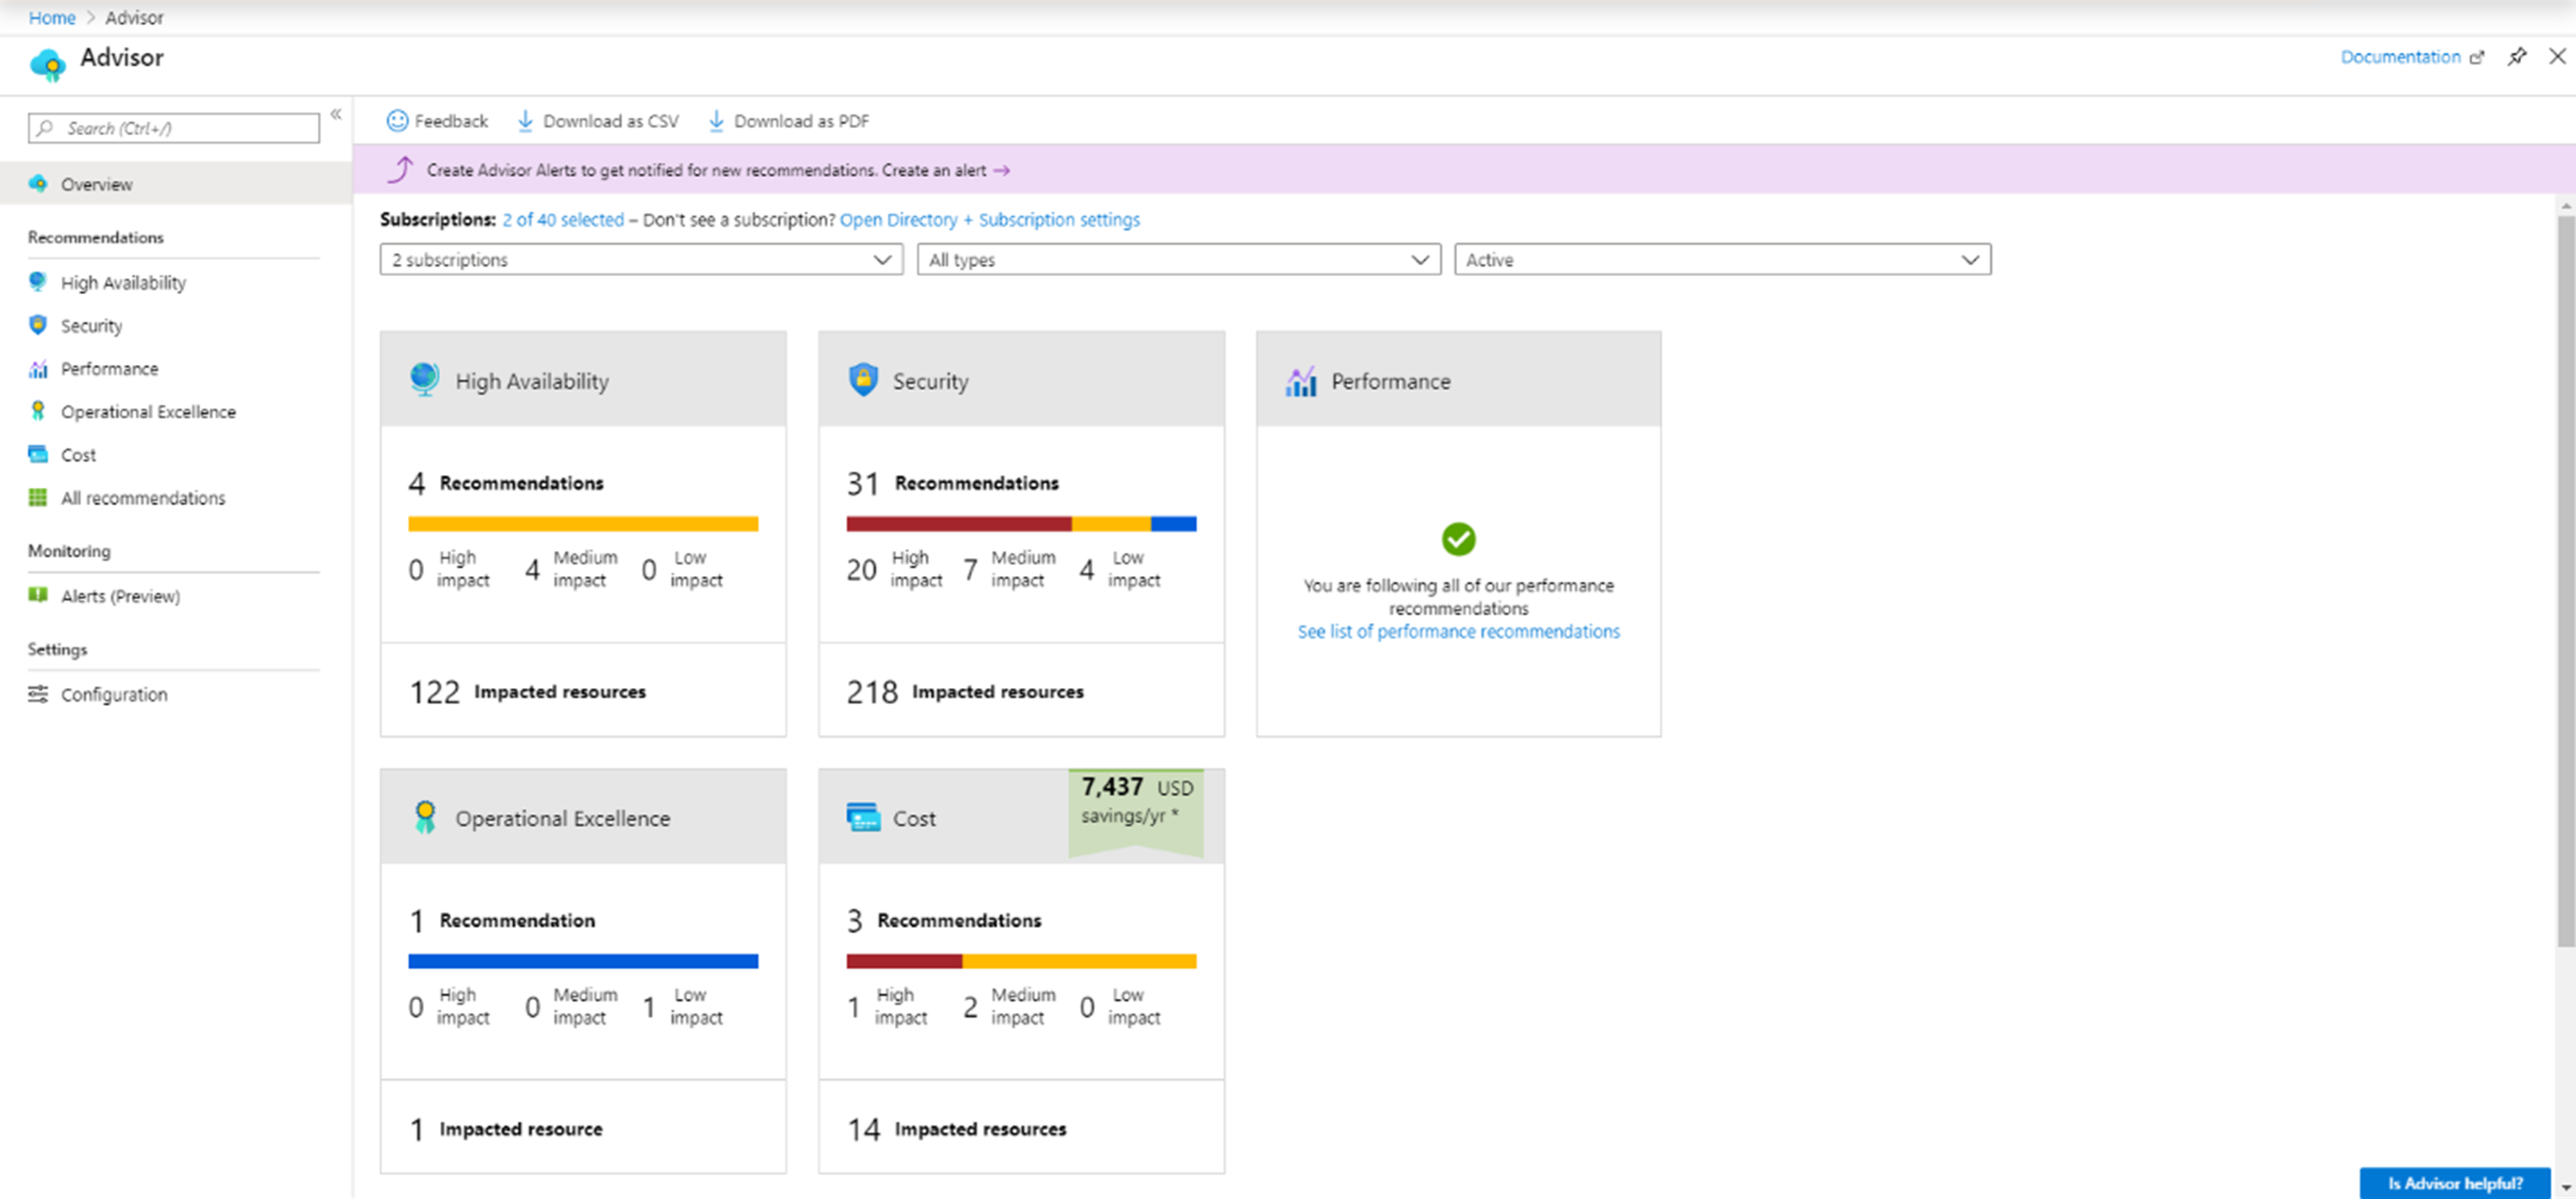Open the Active status dropdown
Screen dimensions: 2576x1199
click(1722, 260)
